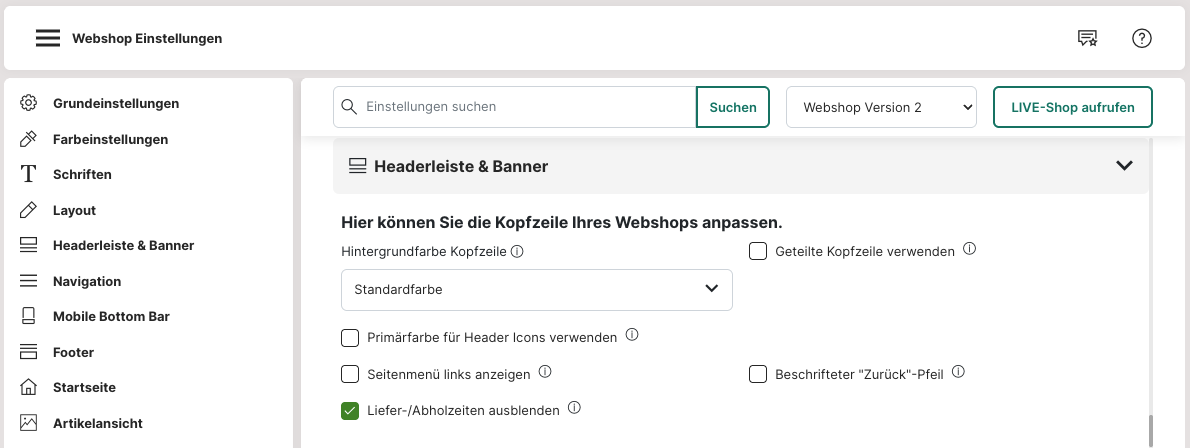
Task: Tick the Seitenmenü links anzeigen checkbox
Action: (x=350, y=374)
